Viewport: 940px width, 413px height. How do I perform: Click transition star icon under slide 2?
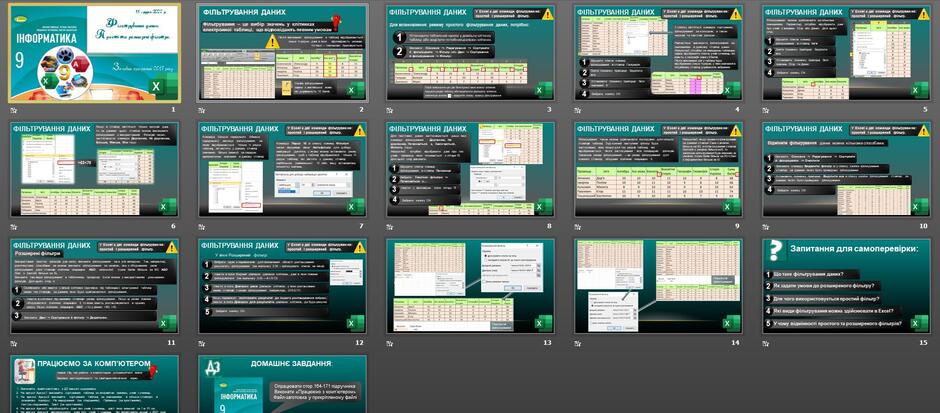(201, 110)
